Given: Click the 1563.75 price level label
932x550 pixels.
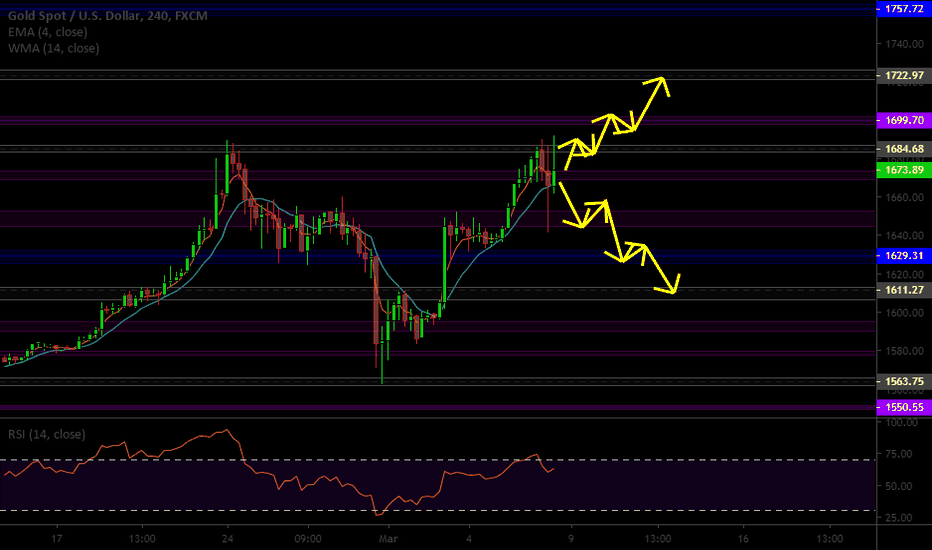Looking at the screenshot, I should click(x=904, y=382).
